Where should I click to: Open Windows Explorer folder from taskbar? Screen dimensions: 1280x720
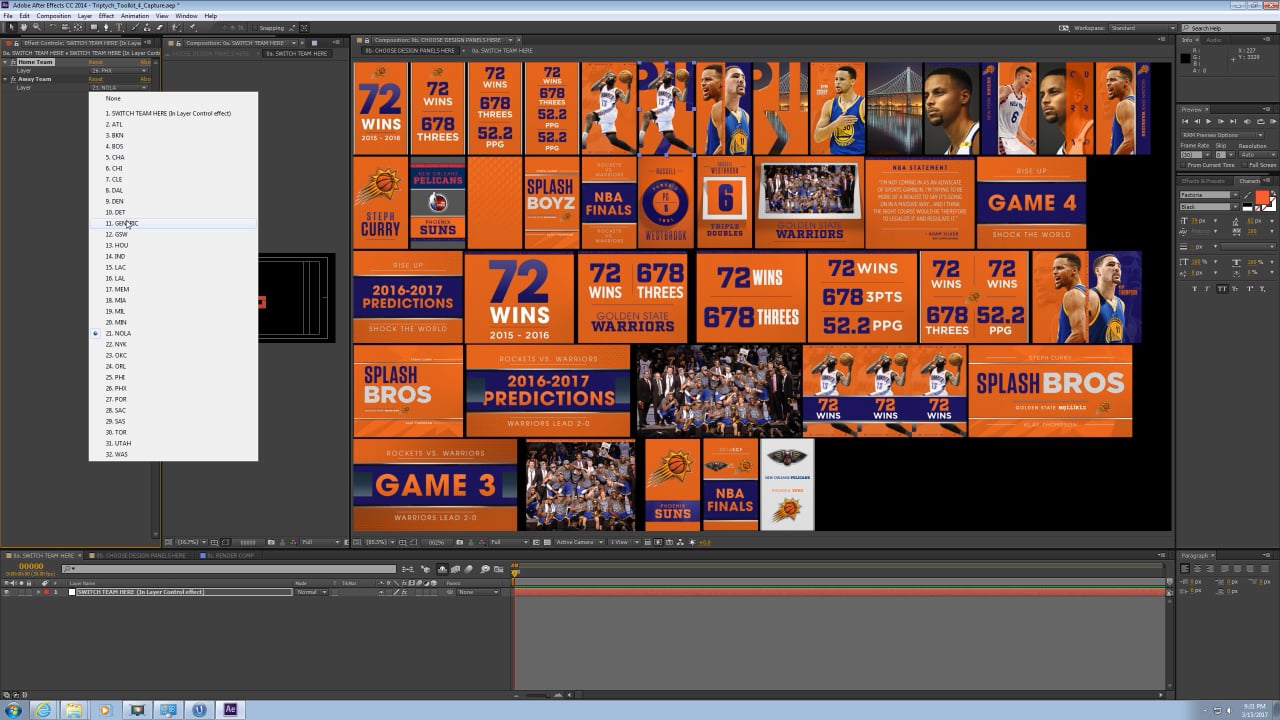coord(75,710)
